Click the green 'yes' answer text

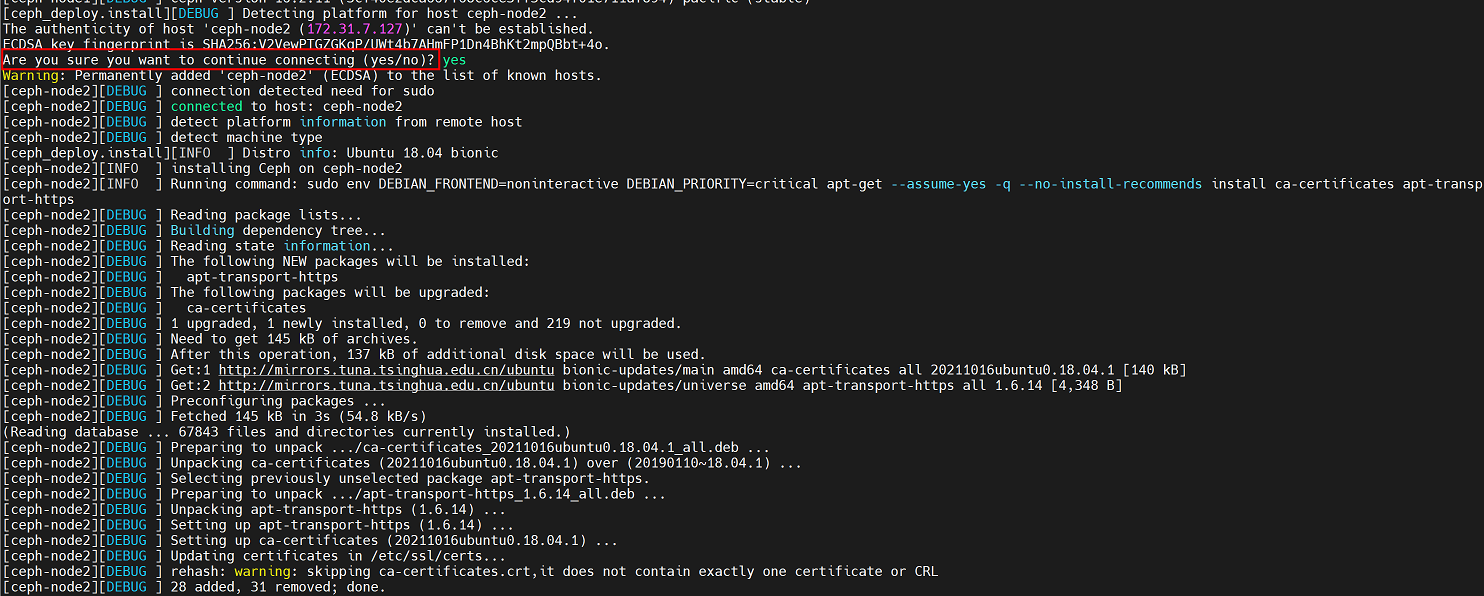coord(454,60)
